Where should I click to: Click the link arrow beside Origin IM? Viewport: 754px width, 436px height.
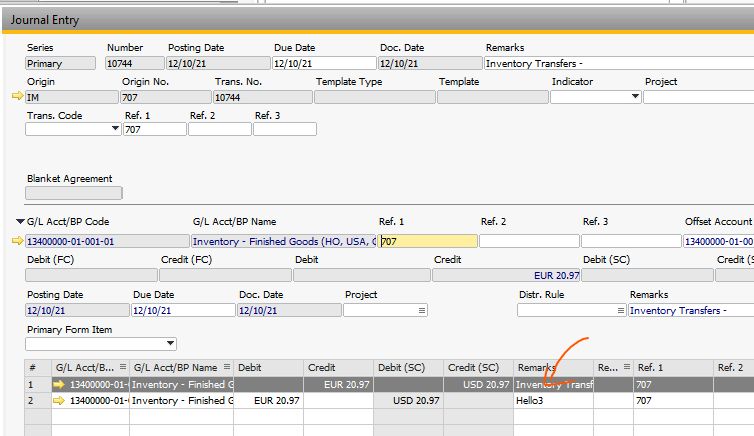[16, 97]
